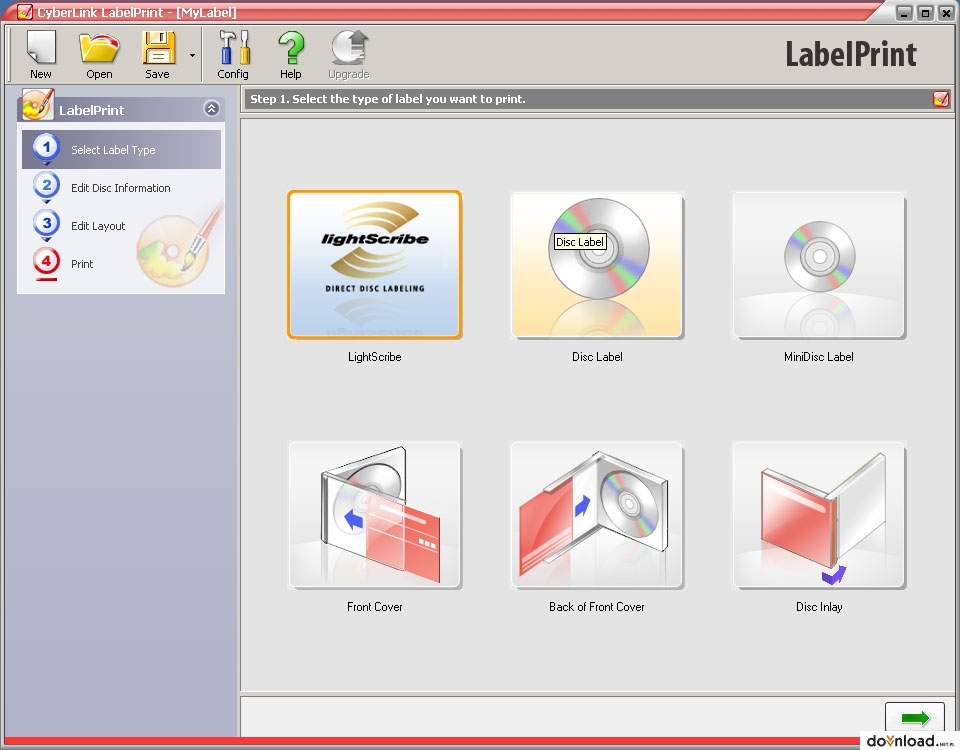The height and width of the screenshot is (750, 960).
Task: Click the Front Cover caption text
Action: 375,607
